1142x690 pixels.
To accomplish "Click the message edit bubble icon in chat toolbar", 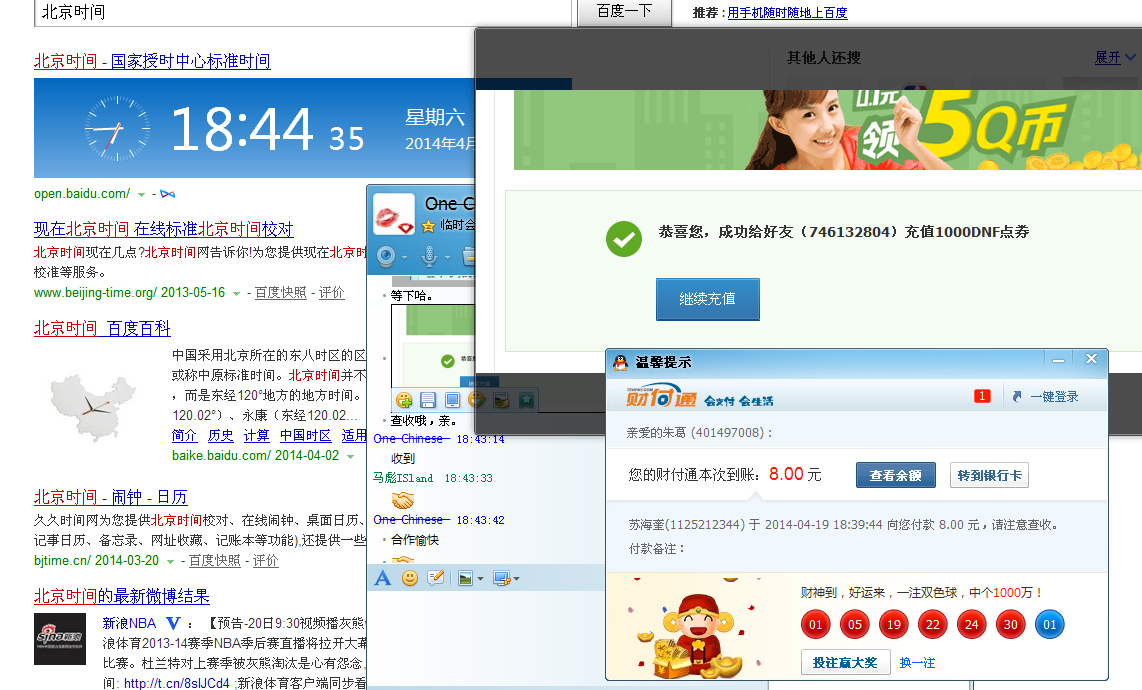I will (436, 579).
